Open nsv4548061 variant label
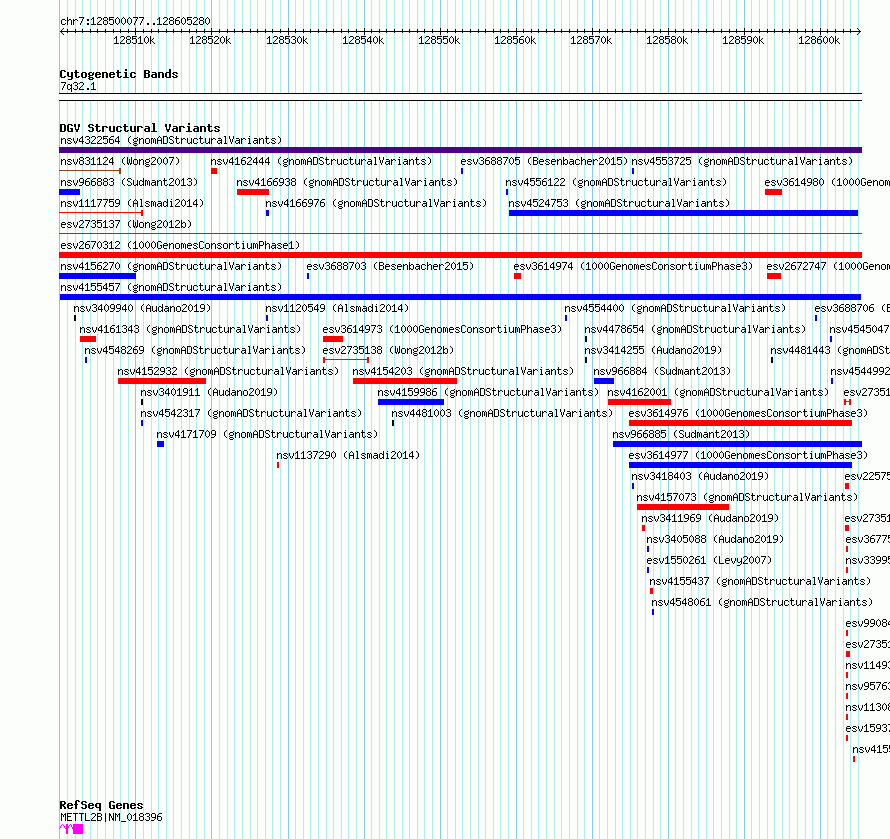This screenshot has width=890, height=839. click(762, 602)
